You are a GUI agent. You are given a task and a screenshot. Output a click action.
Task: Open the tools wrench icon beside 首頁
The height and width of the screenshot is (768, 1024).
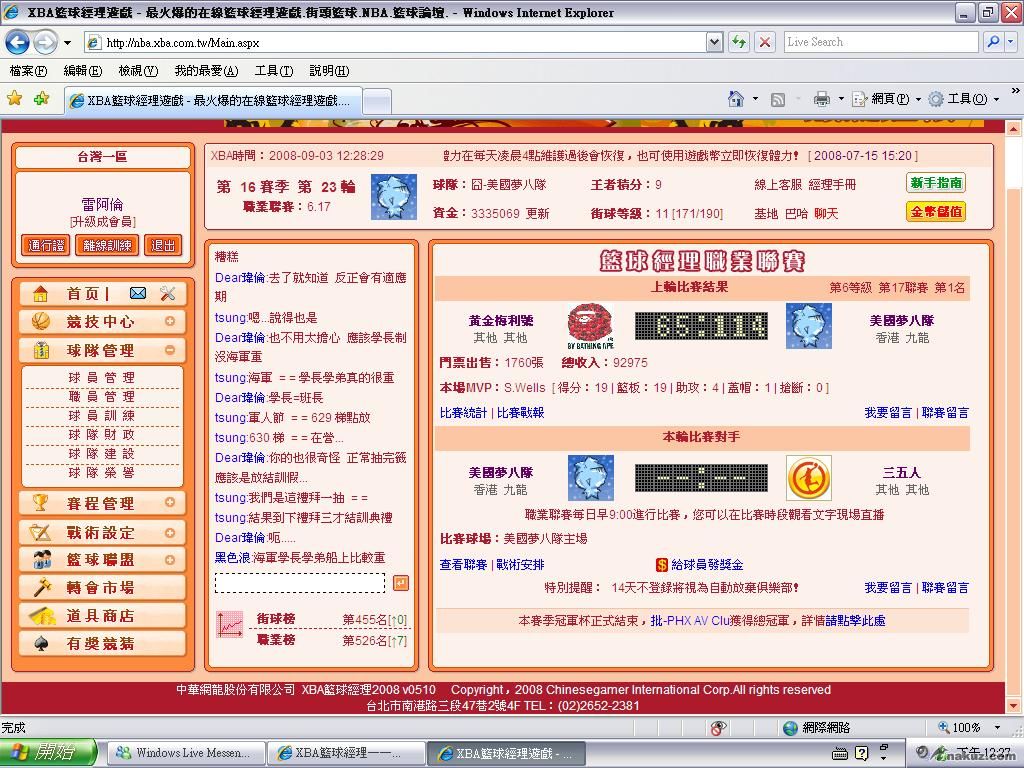point(168,293)
